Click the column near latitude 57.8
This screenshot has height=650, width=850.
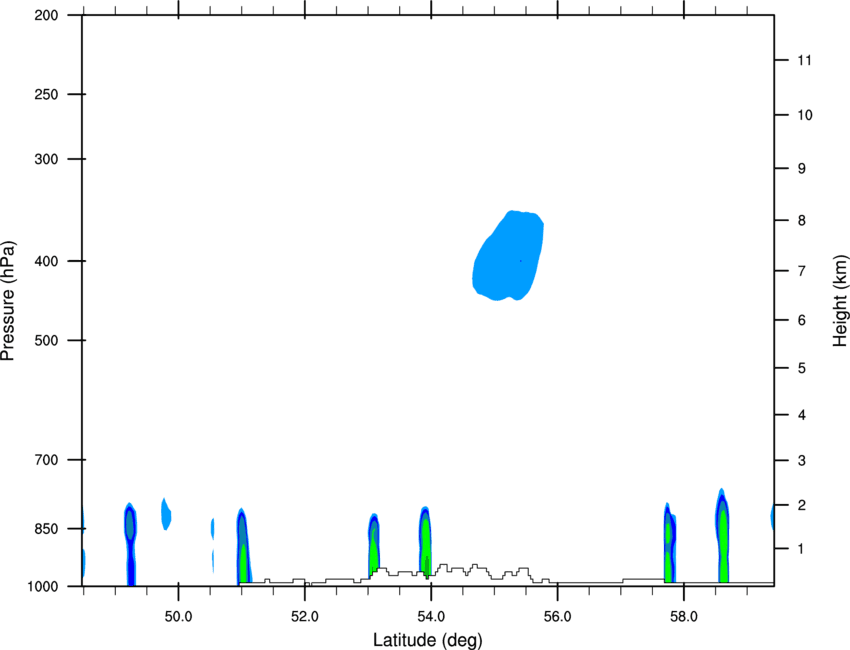coord(669,543)
